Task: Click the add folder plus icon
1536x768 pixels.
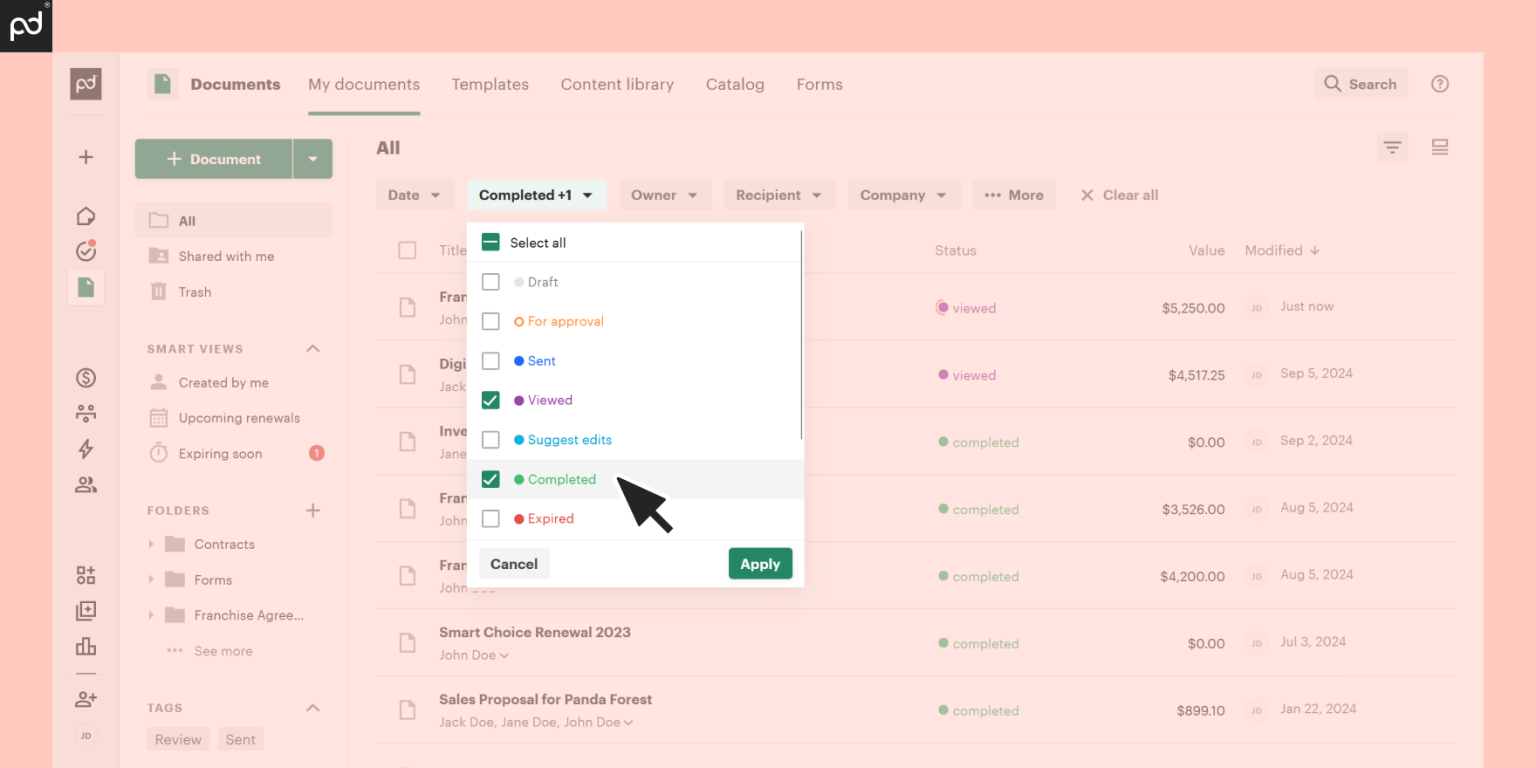Action: (x=313, y=511)
